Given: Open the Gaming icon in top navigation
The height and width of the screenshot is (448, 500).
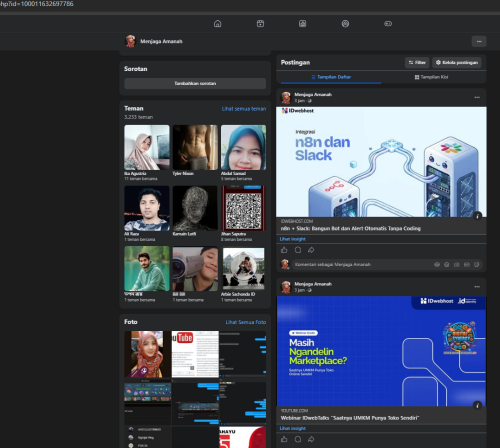Looking at the screenshot, I should 388,24.
